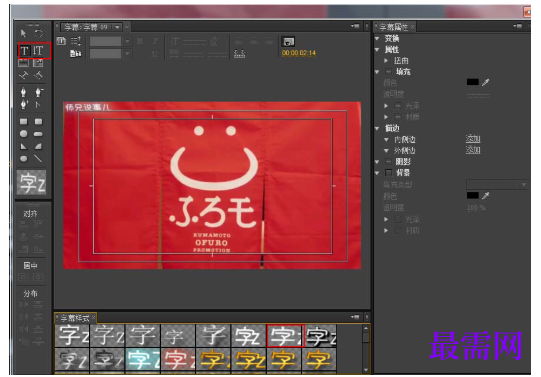The height and width of the screenshot is (377, 541).
Task: Collapse the 外侧边 outer strokes row
Action: pos(386,151)
